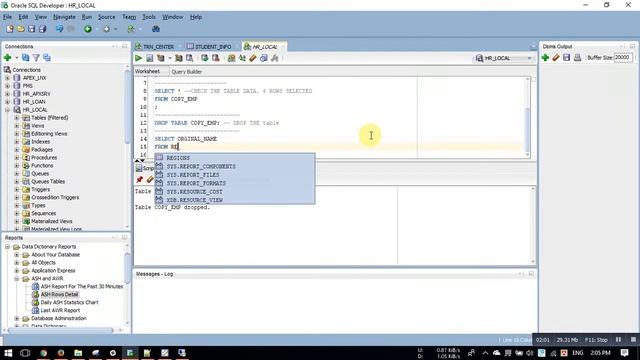Switch to the STUDENT_INFO tab
640x360 pixels.
click(213, 47)
